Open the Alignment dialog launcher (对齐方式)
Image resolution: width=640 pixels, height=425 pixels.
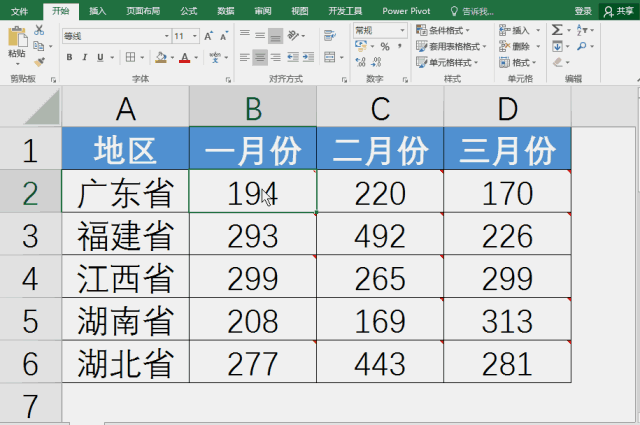pyautogui.click(x=344, y=80)
